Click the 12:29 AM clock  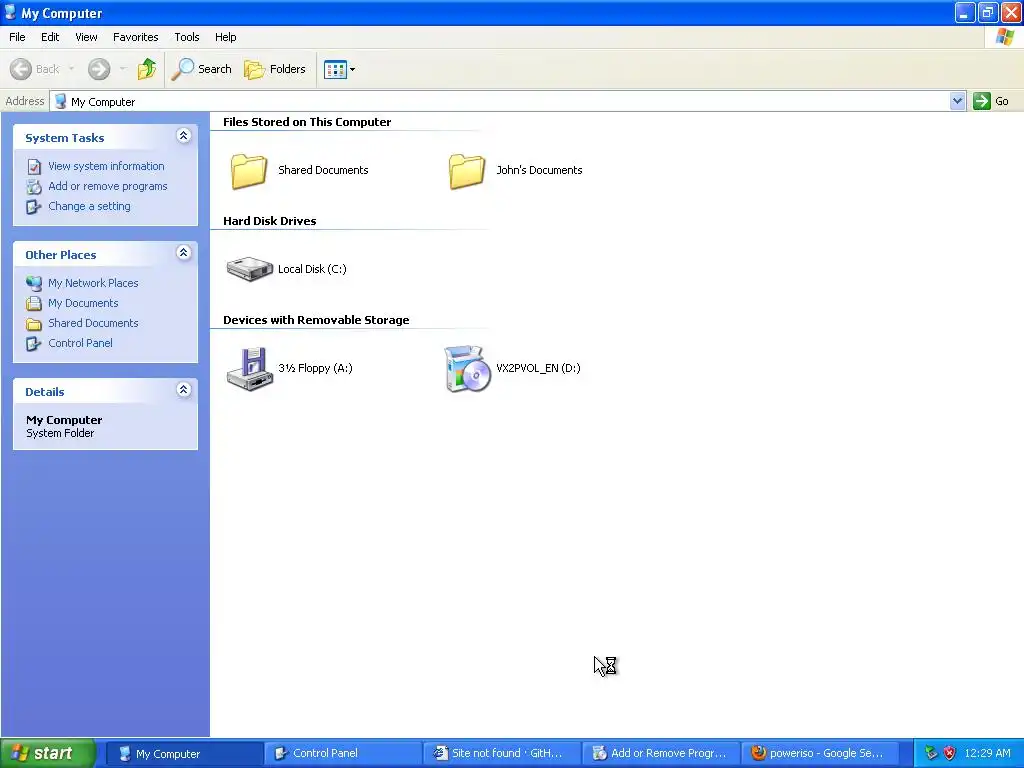(x=987, y=754)
